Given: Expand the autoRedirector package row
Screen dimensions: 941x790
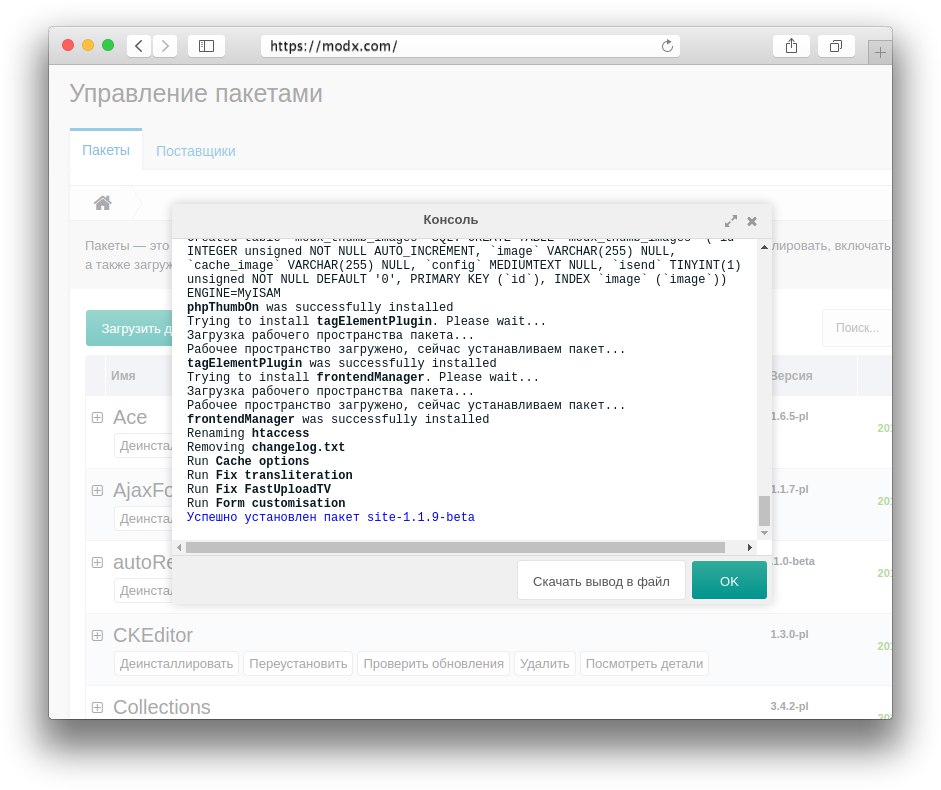Looking at the screenshot, I should (97, 562).
